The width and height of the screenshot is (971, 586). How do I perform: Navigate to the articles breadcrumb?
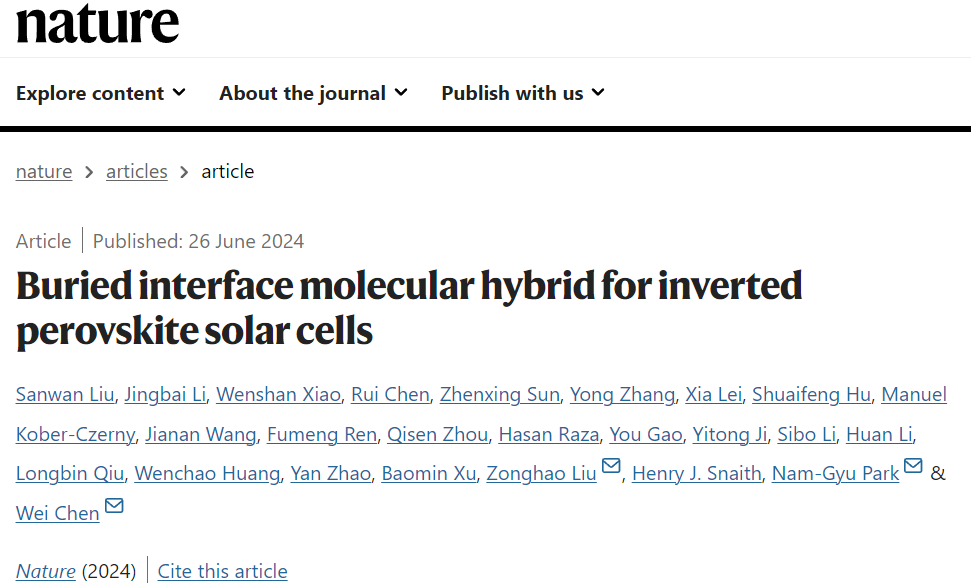[137, 171]
